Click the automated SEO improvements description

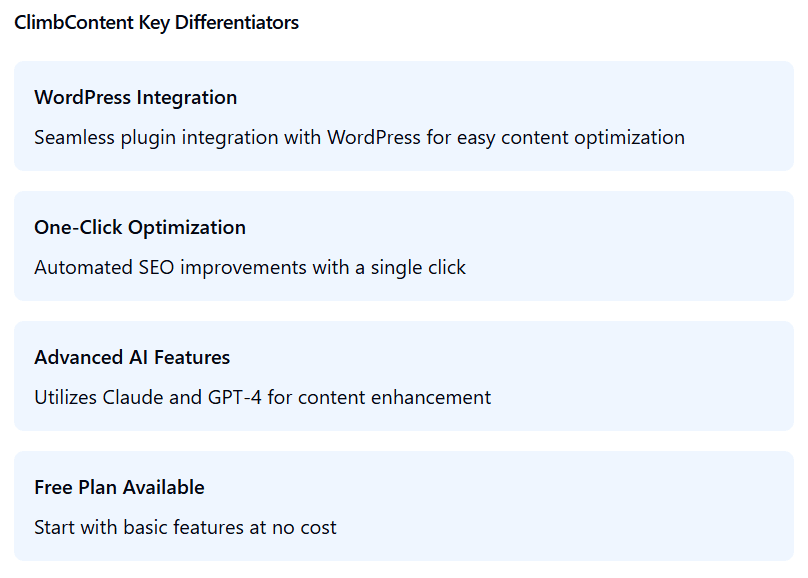(249, 268)
